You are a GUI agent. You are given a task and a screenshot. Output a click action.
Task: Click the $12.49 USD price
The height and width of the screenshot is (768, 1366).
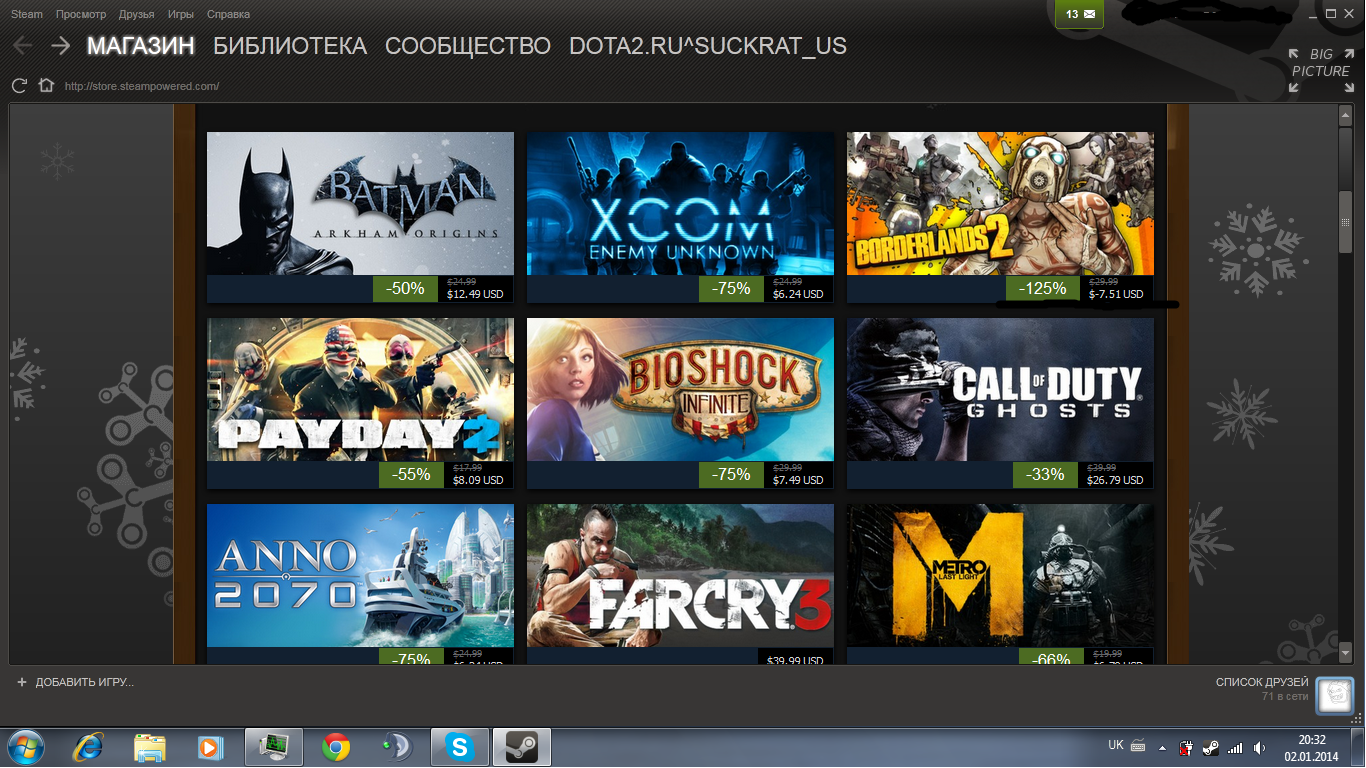pyautogui.click(x=477, y=294)
